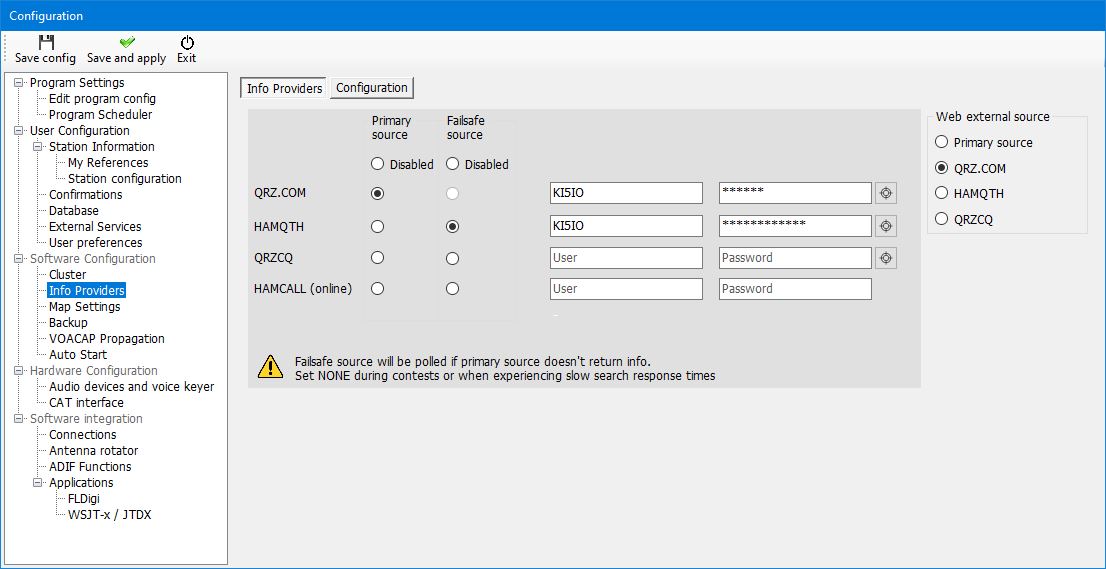Collapse the Software Configuration tree node

click(x=19, y=259)
